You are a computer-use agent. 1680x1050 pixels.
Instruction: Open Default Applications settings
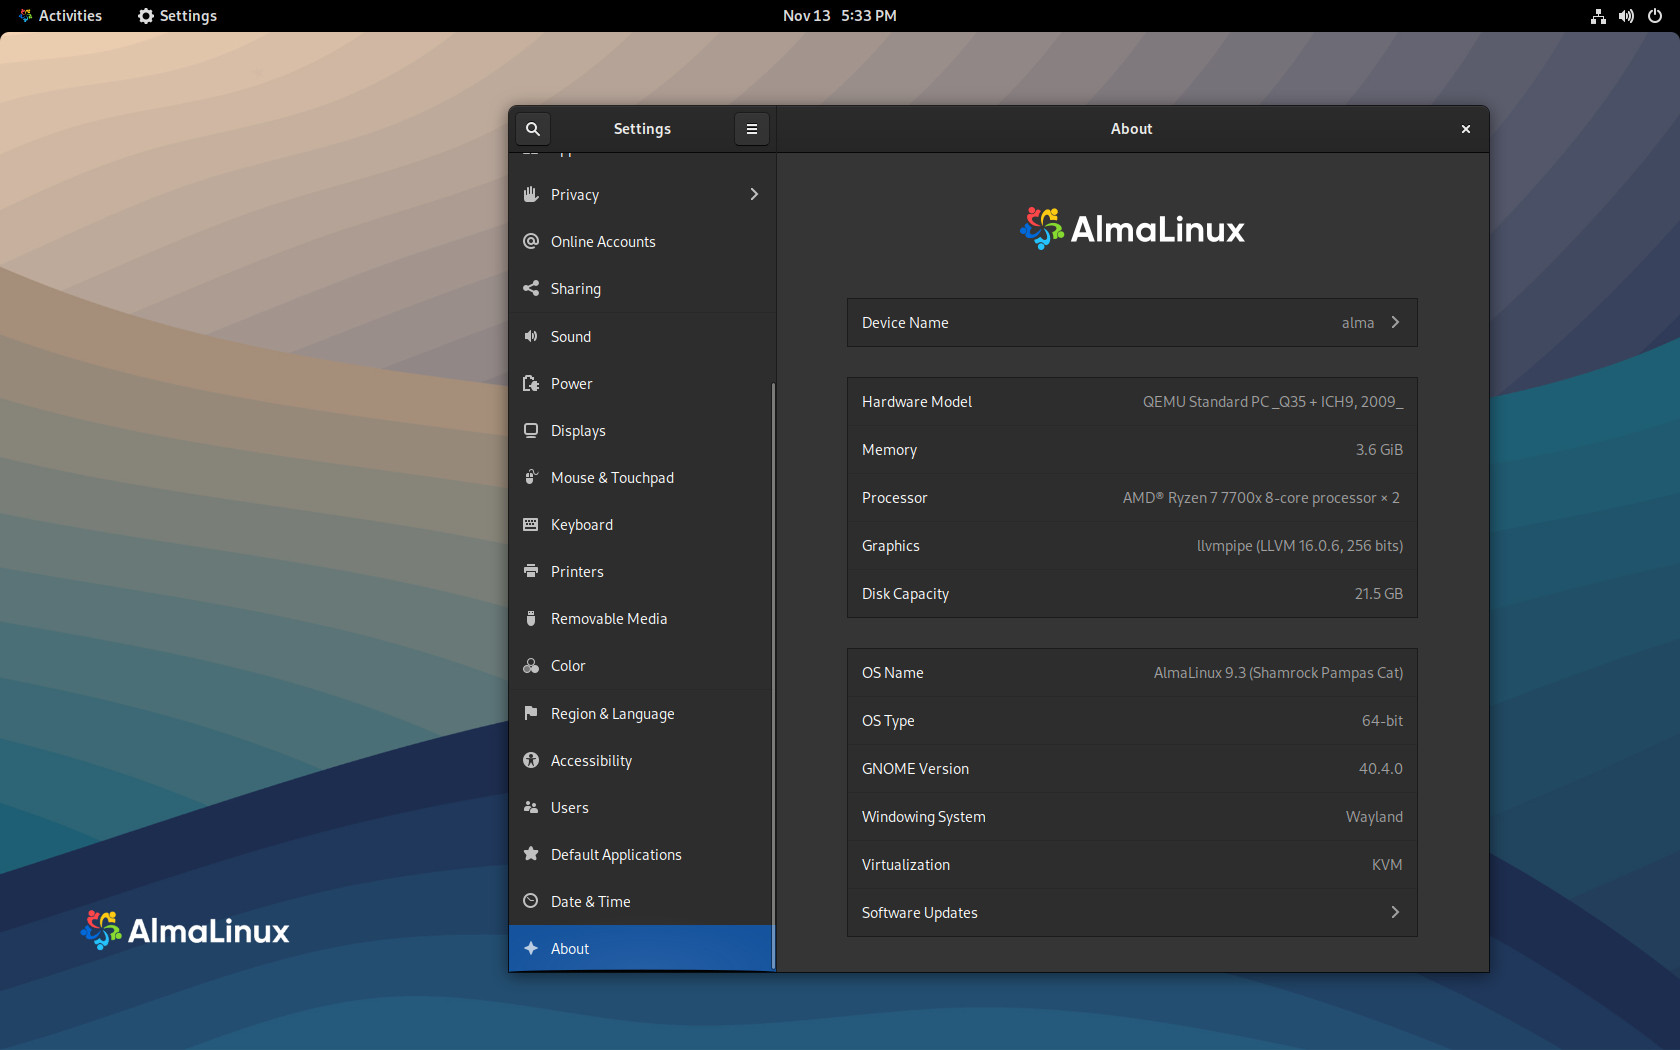(x=641, y=855)
